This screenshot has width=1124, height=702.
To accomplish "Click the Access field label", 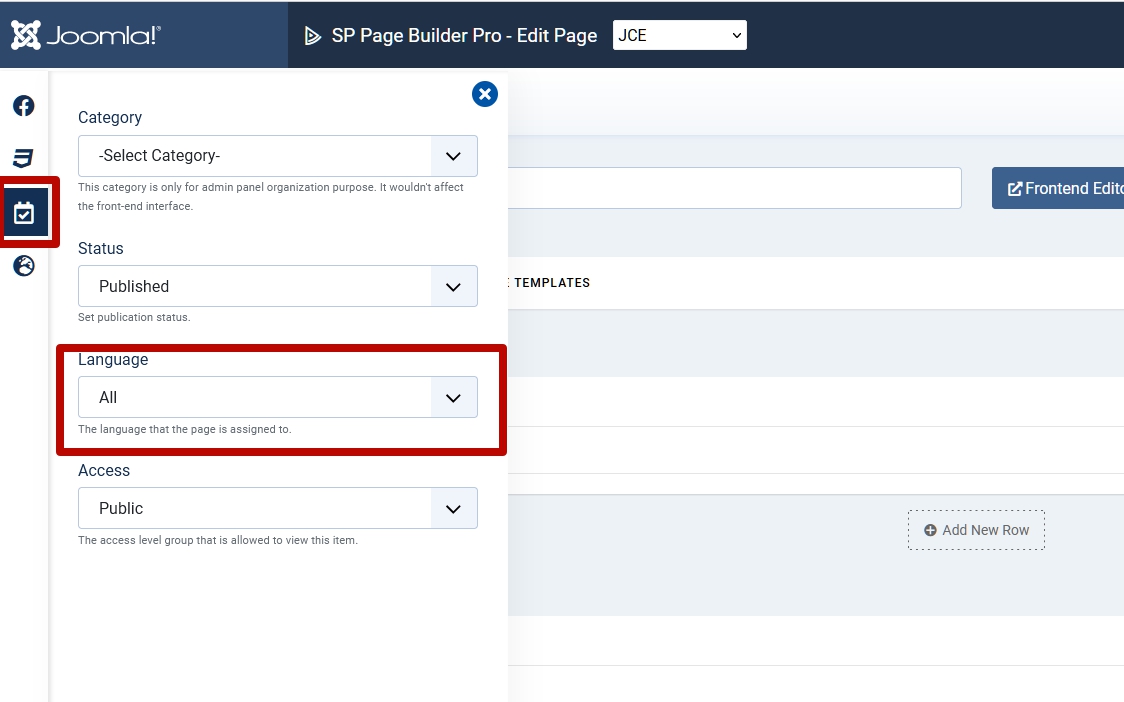I will pos(104,470).
